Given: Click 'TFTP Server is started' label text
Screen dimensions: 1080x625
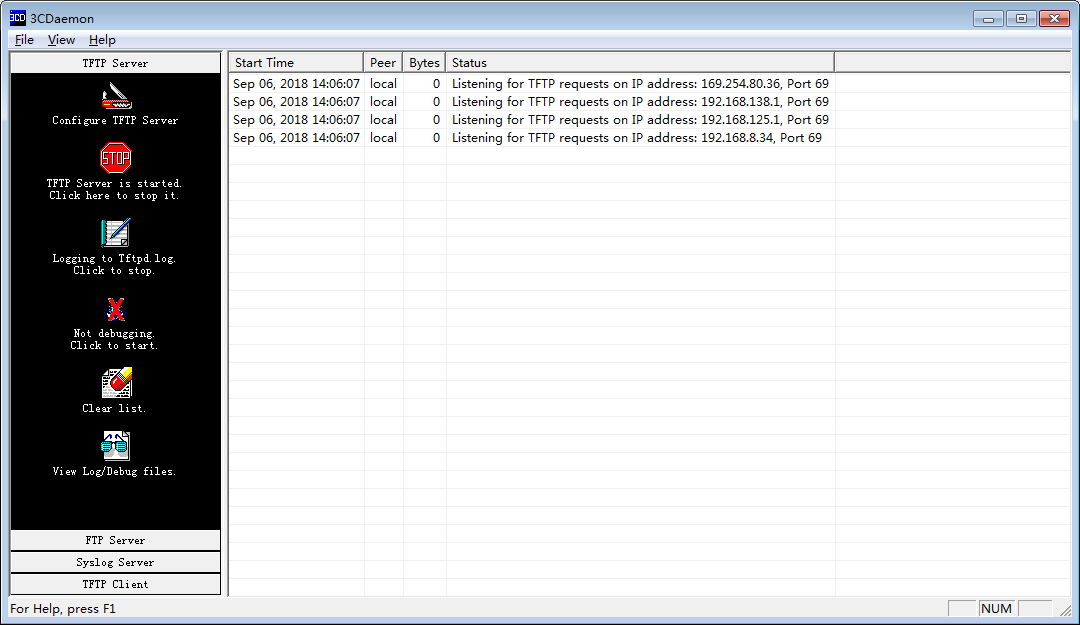Looking at the screenshot, I should point(114,183).
